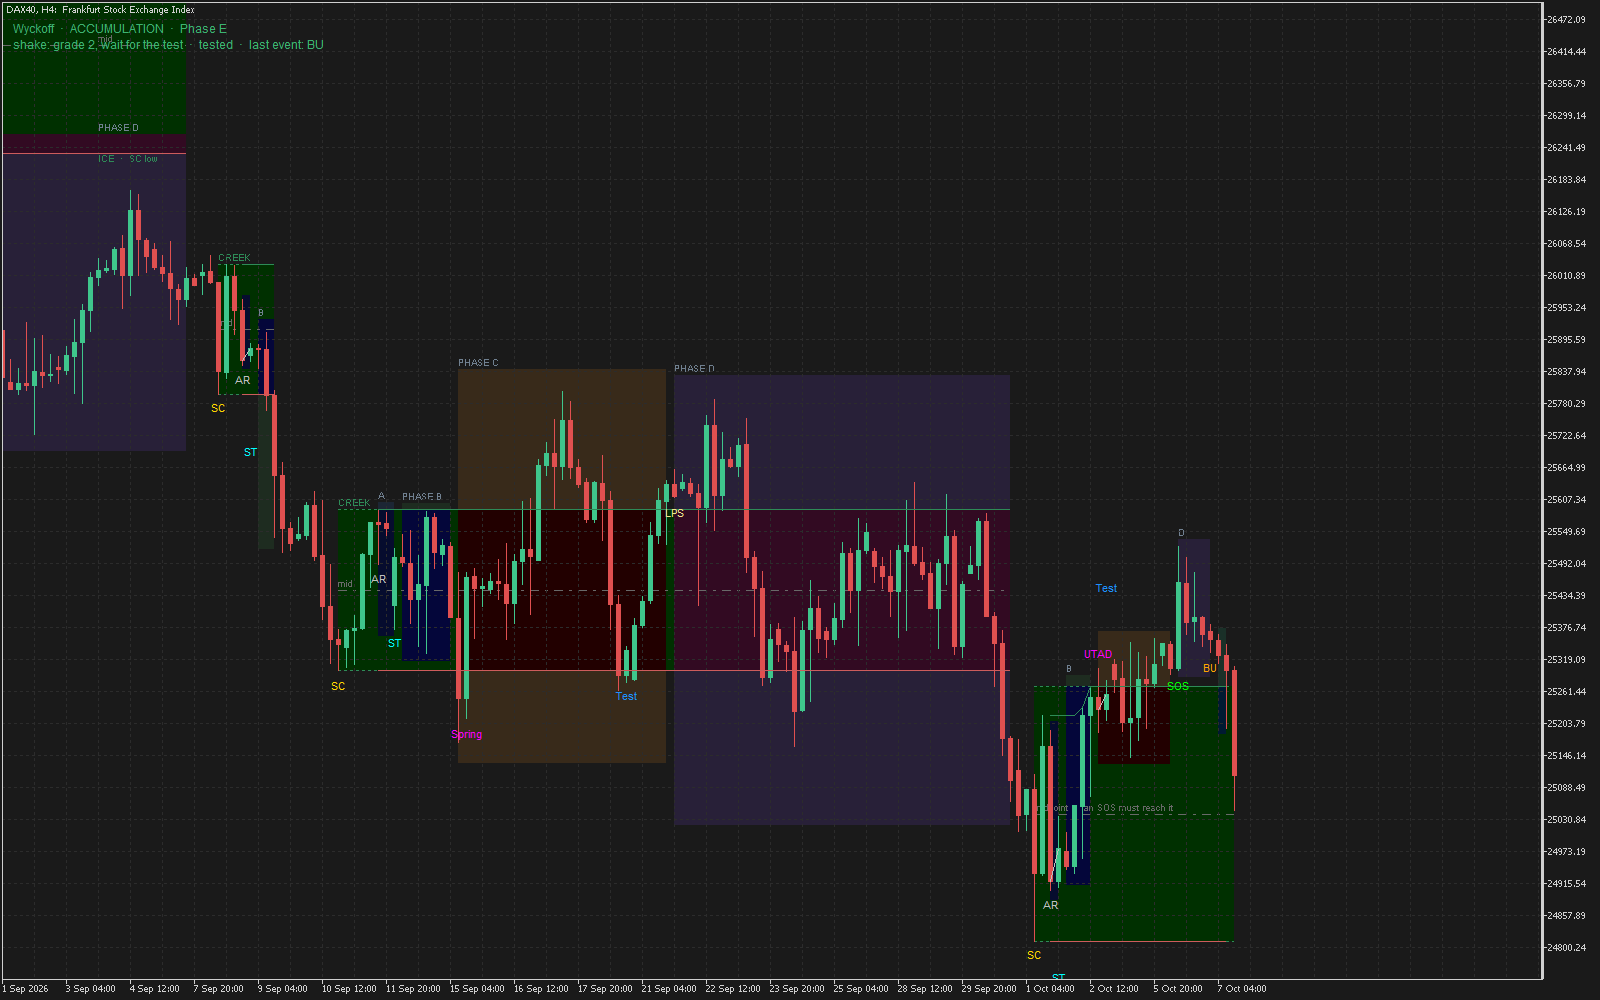
Task: Click the '1 Oct 04:00' time label
Action: [1051, 989]
